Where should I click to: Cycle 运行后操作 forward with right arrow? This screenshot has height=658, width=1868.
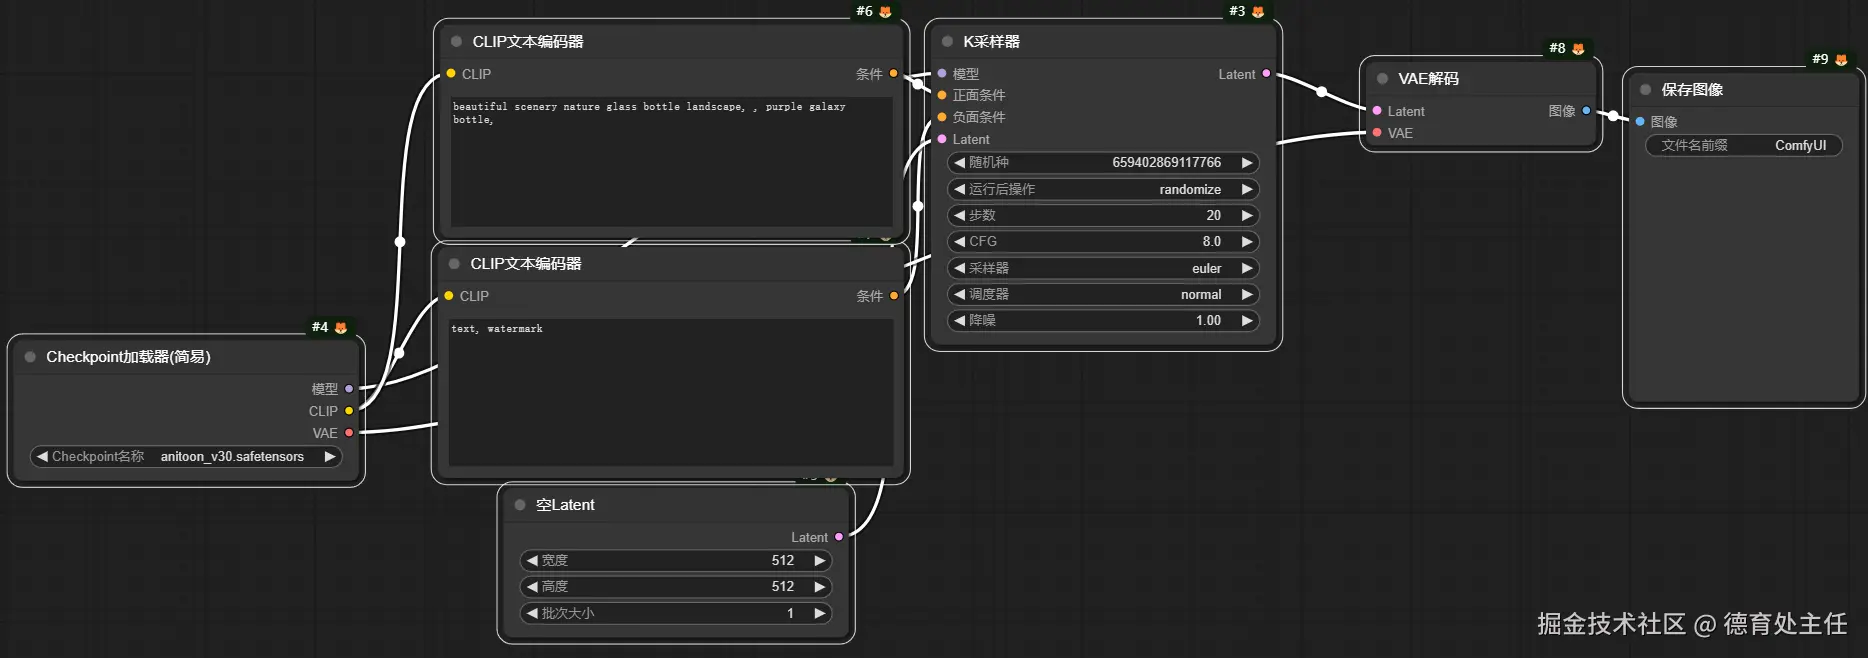1247,189
